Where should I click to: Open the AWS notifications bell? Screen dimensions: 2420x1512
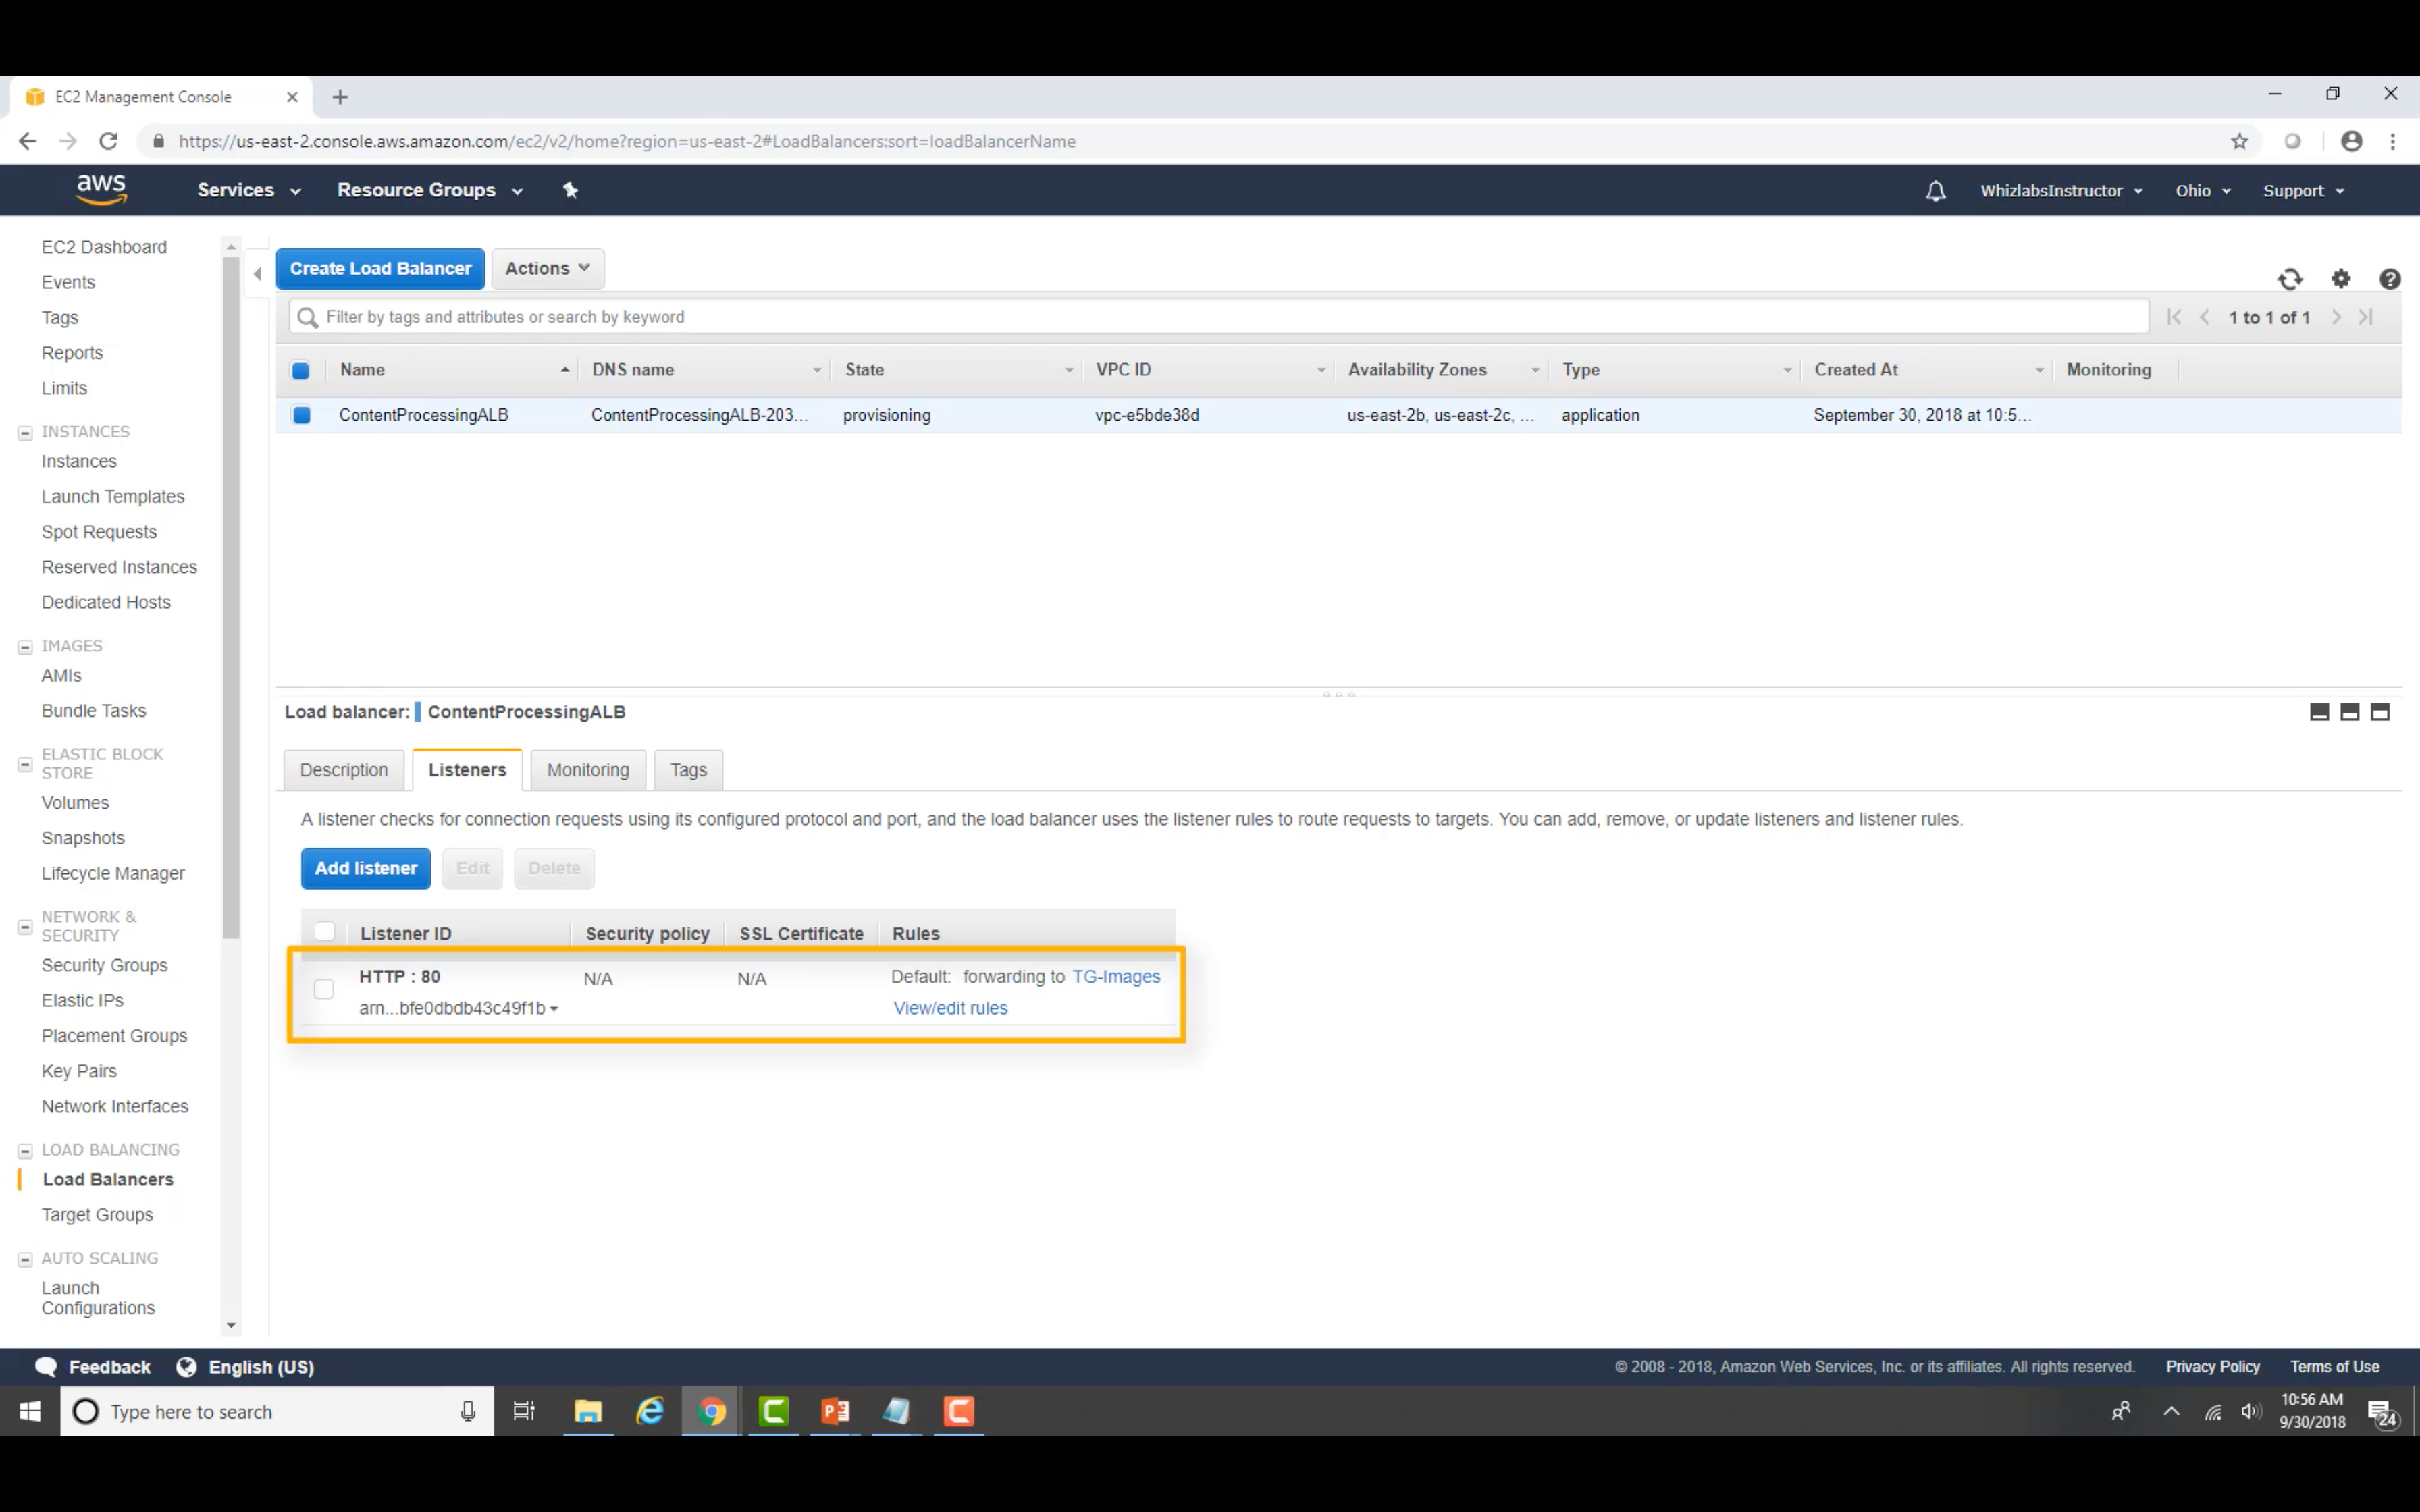point(1935,191)
